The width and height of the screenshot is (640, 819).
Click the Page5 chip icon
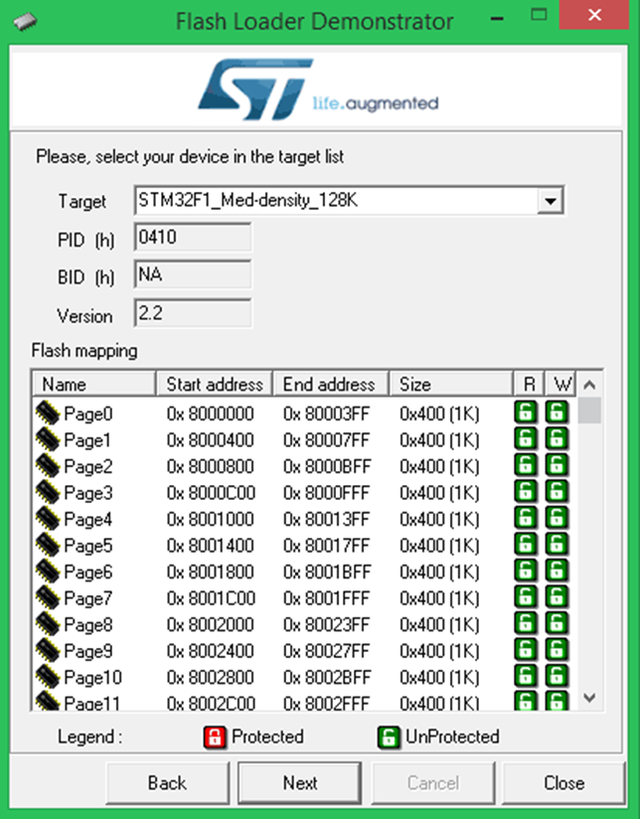[48, 545]
